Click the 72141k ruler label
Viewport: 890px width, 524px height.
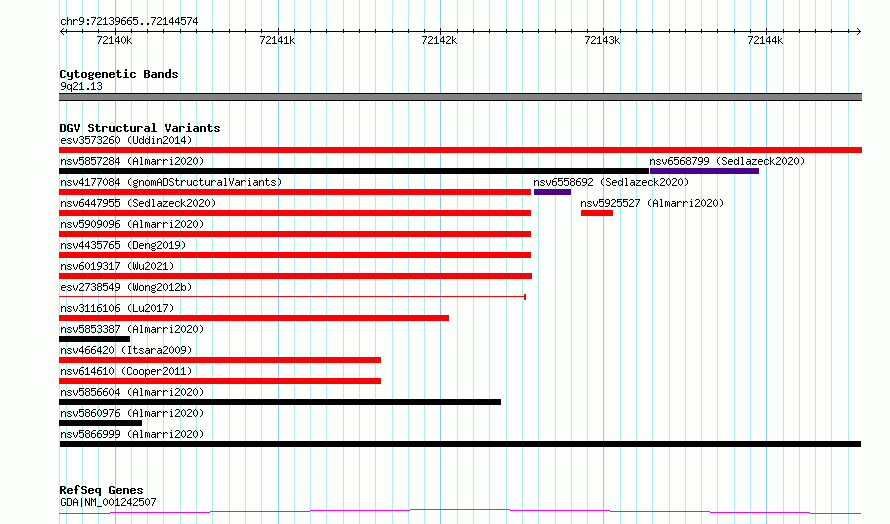tap(277, 40)
